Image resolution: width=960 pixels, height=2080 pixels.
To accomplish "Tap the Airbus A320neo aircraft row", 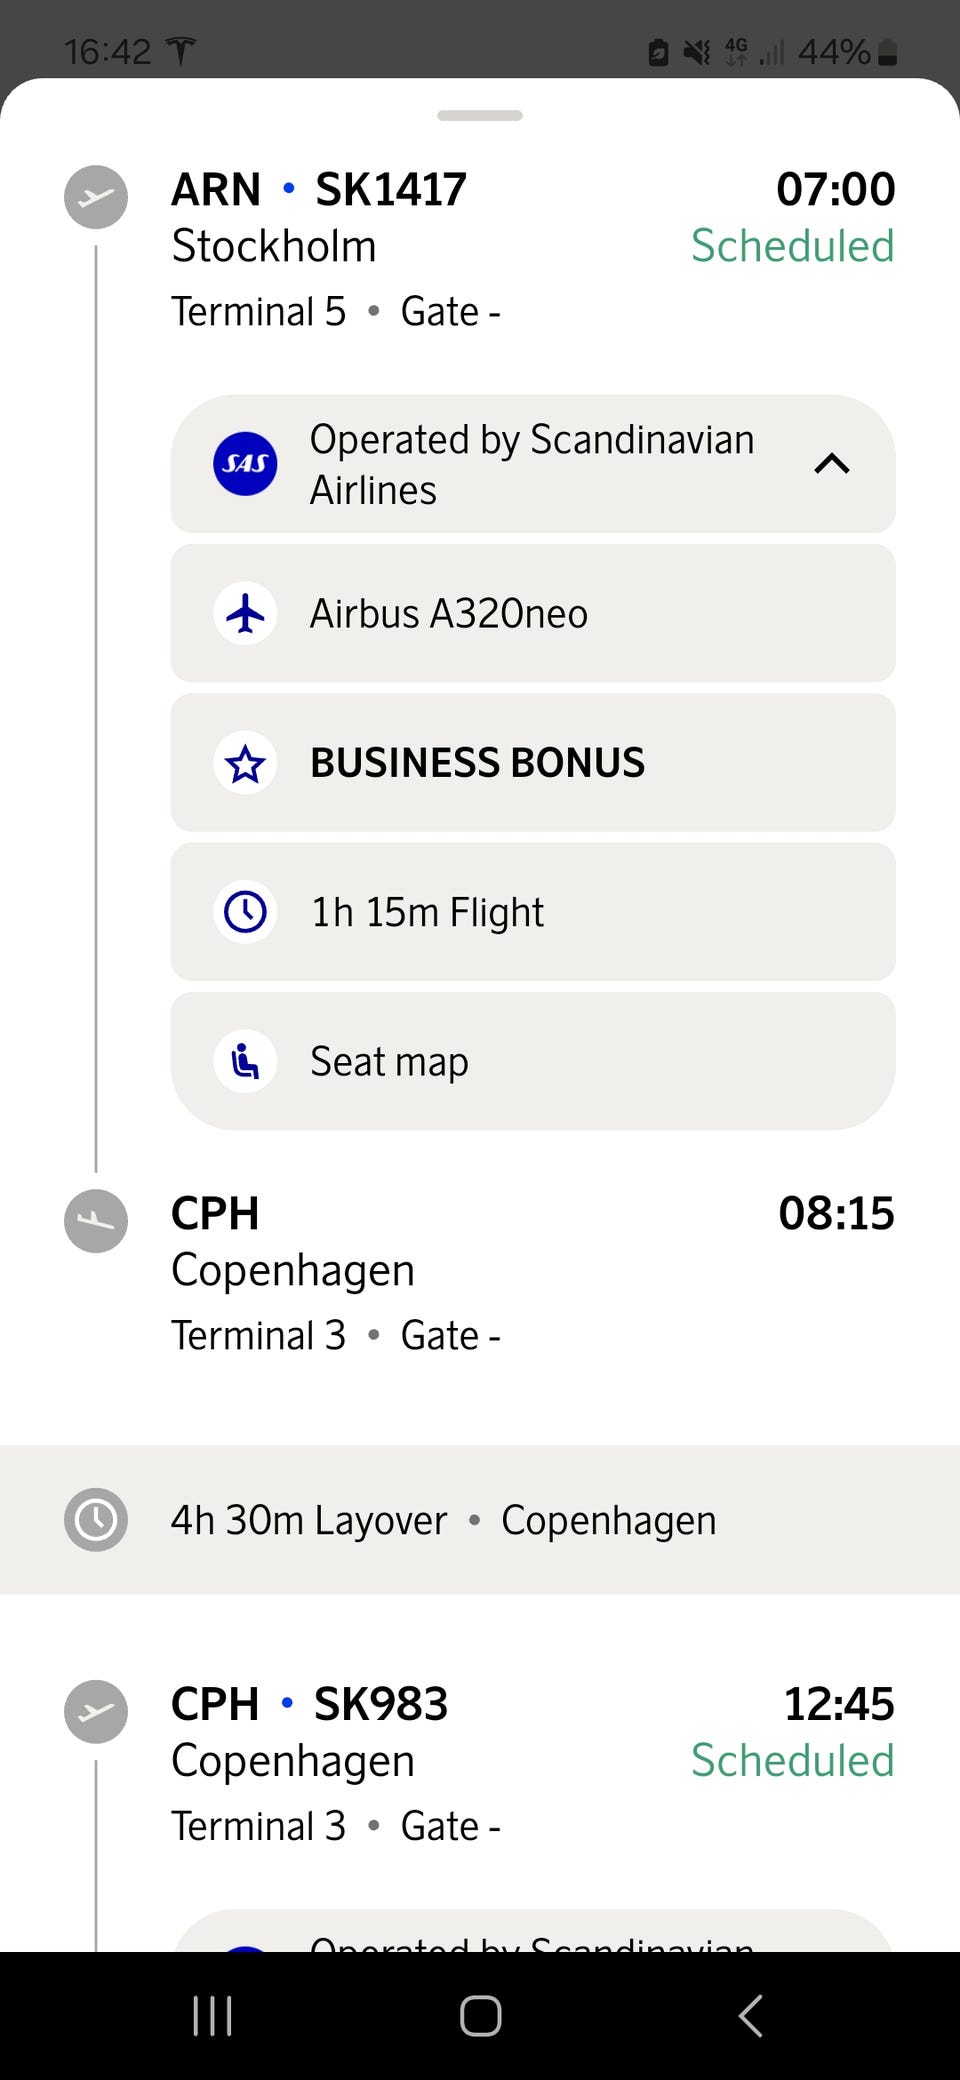I will click(532, 613).
